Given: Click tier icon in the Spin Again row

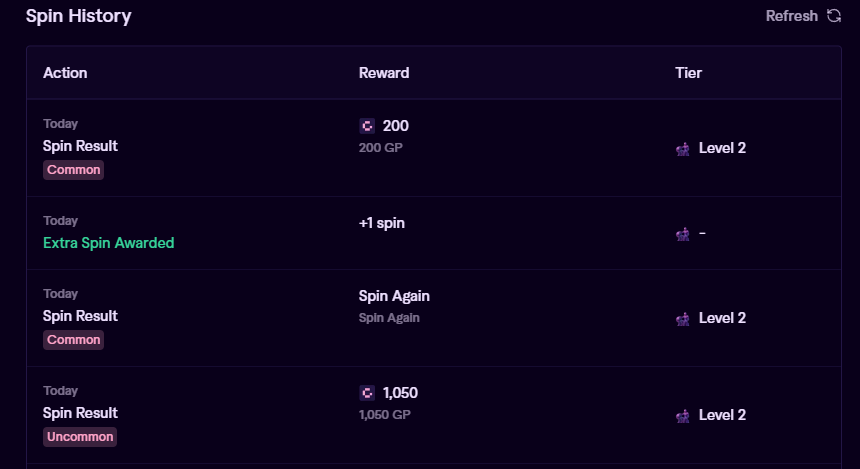Looking at the screenshot, I should (683, 319).
